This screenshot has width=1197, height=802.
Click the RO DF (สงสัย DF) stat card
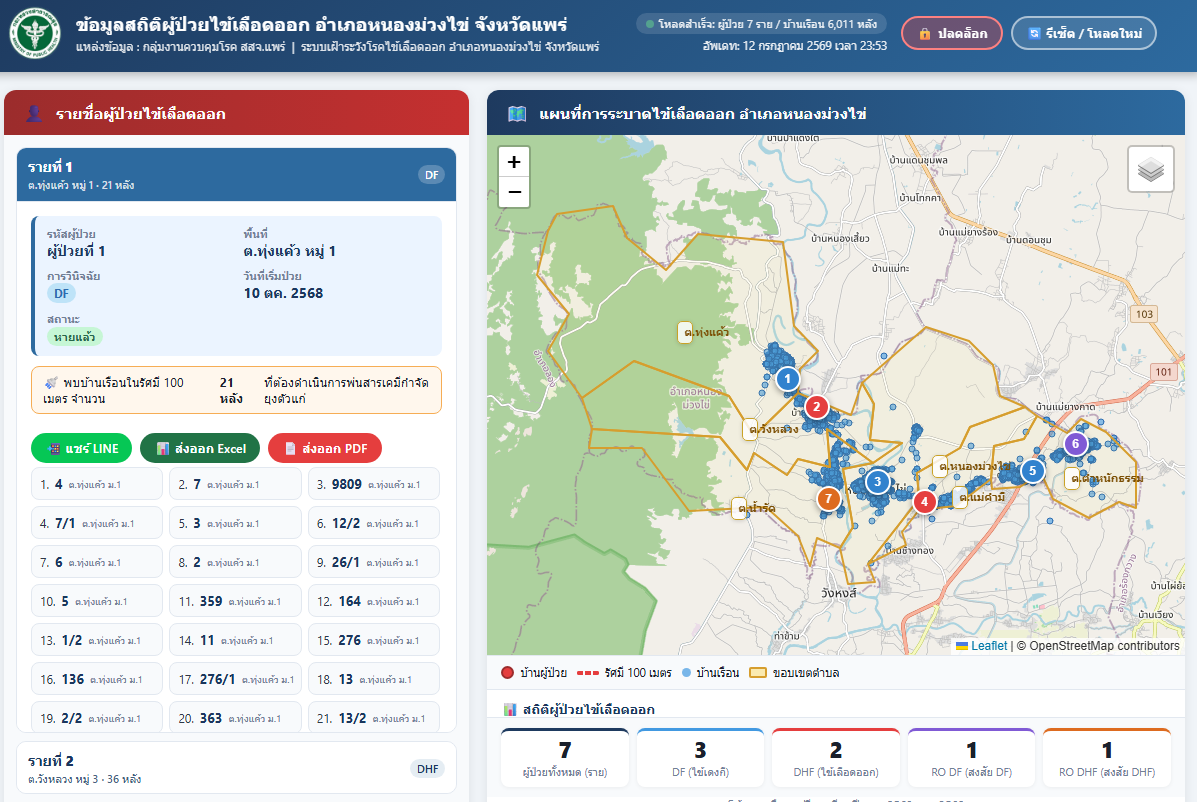click(971, 758)
